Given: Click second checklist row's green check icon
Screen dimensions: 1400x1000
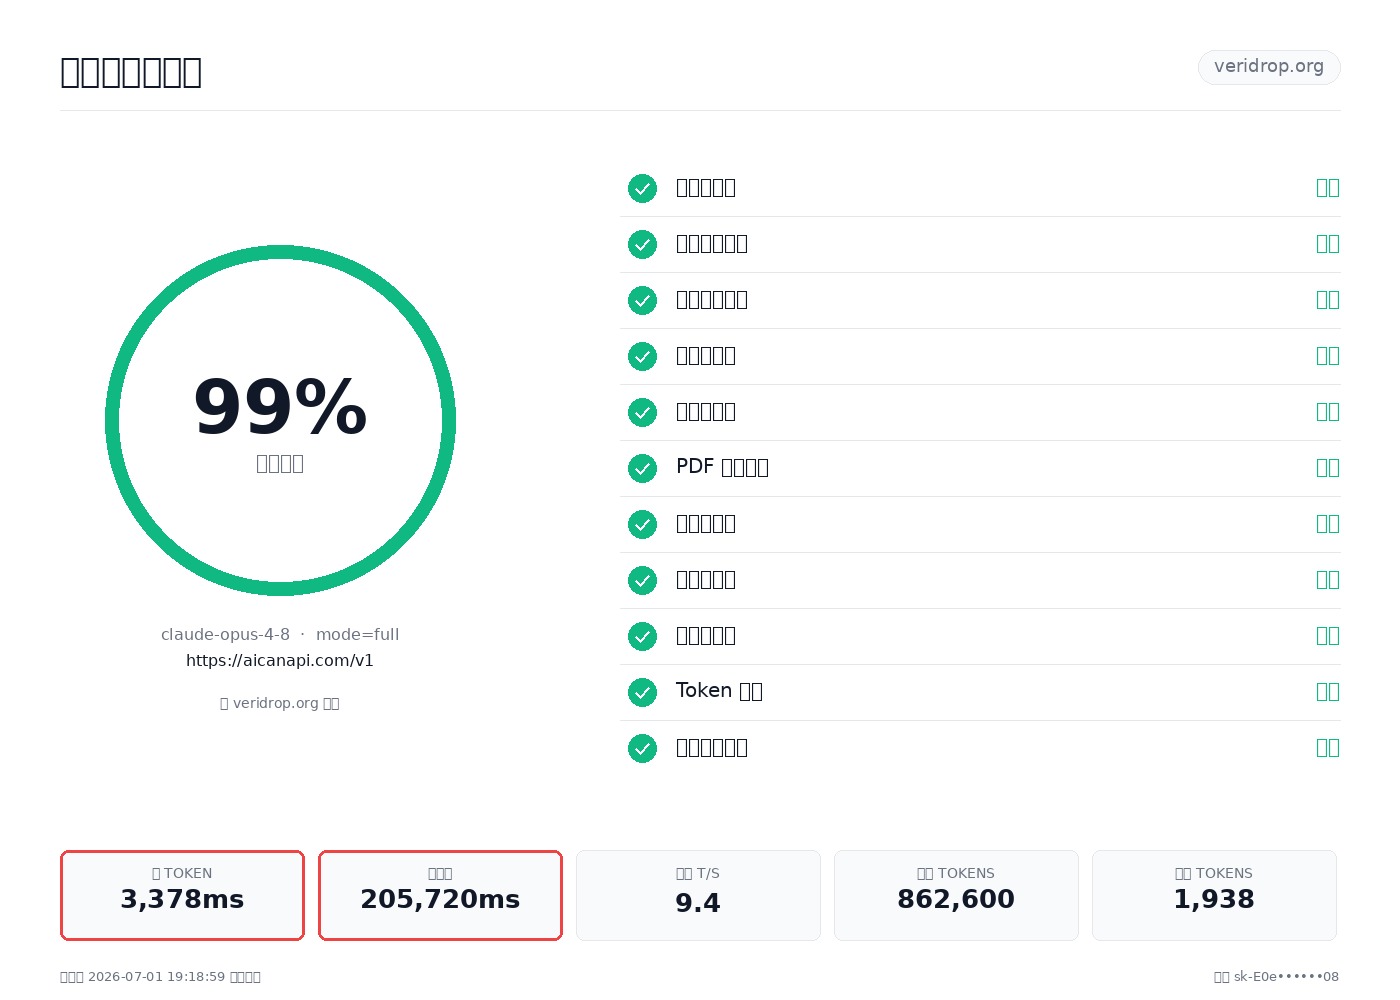Looking at the screenshot, I should tap(642, 244).
